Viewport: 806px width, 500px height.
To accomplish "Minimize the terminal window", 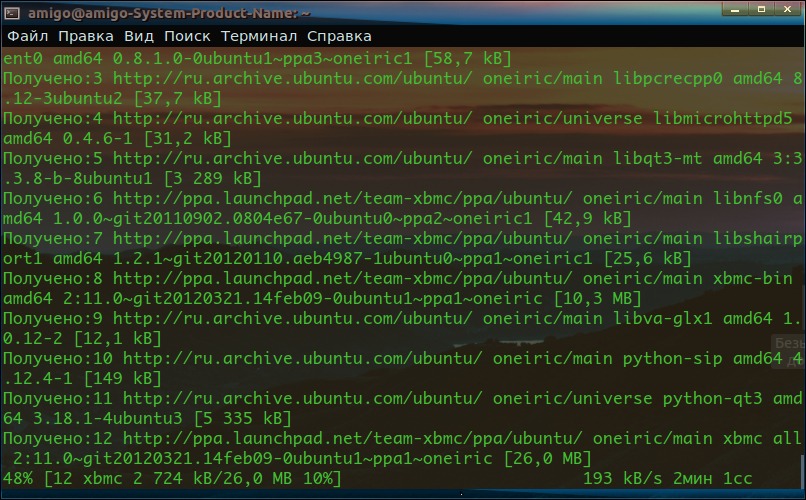I will [x=735, y=9].
